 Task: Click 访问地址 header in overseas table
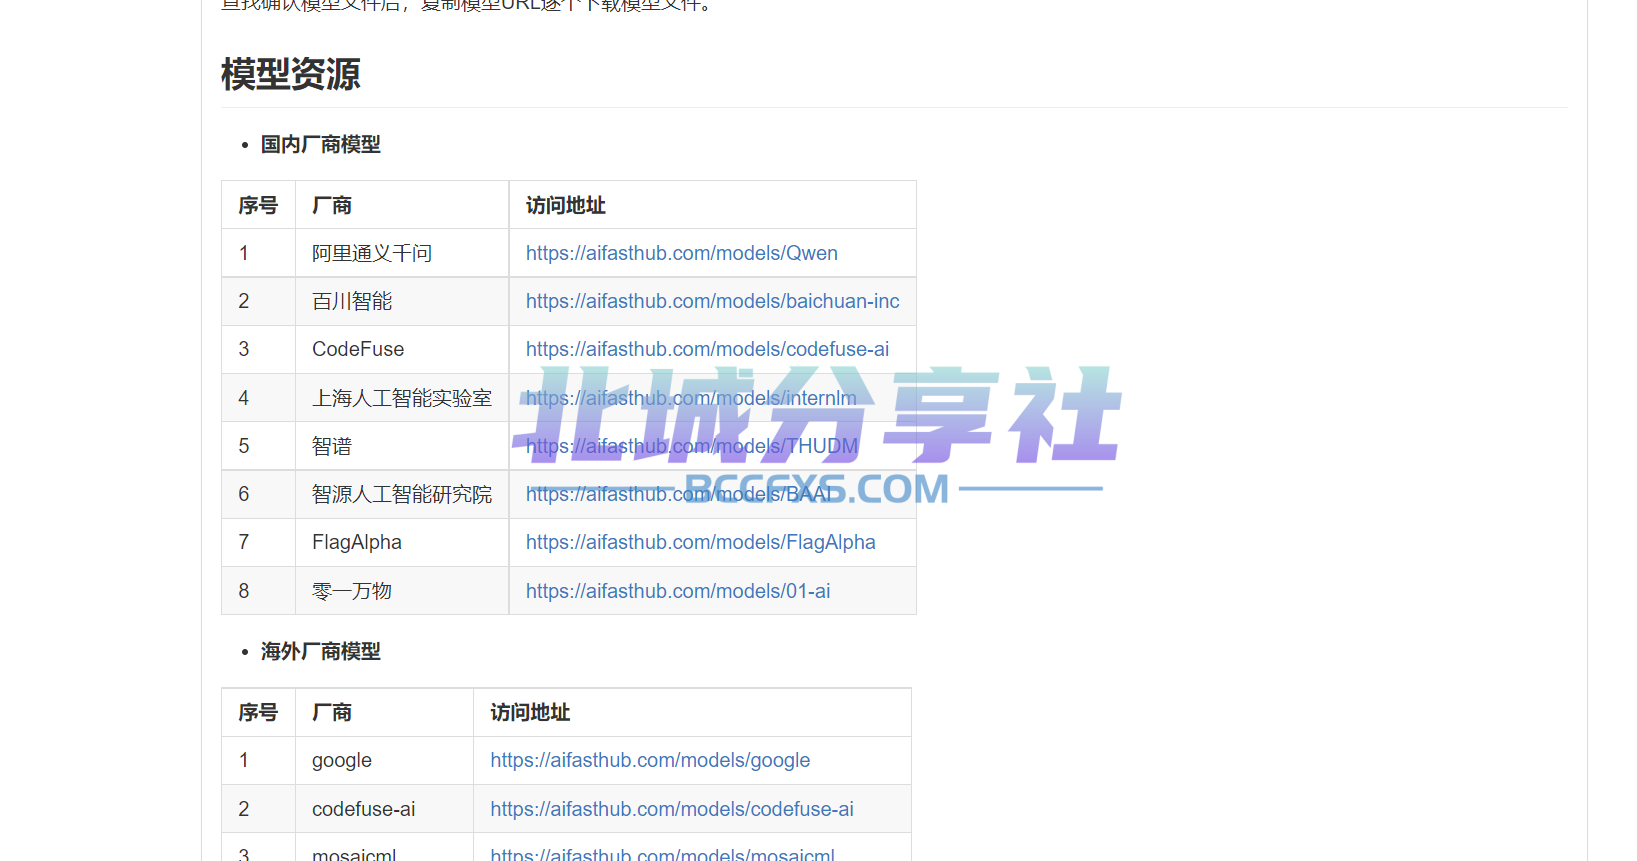coord(530,712)
